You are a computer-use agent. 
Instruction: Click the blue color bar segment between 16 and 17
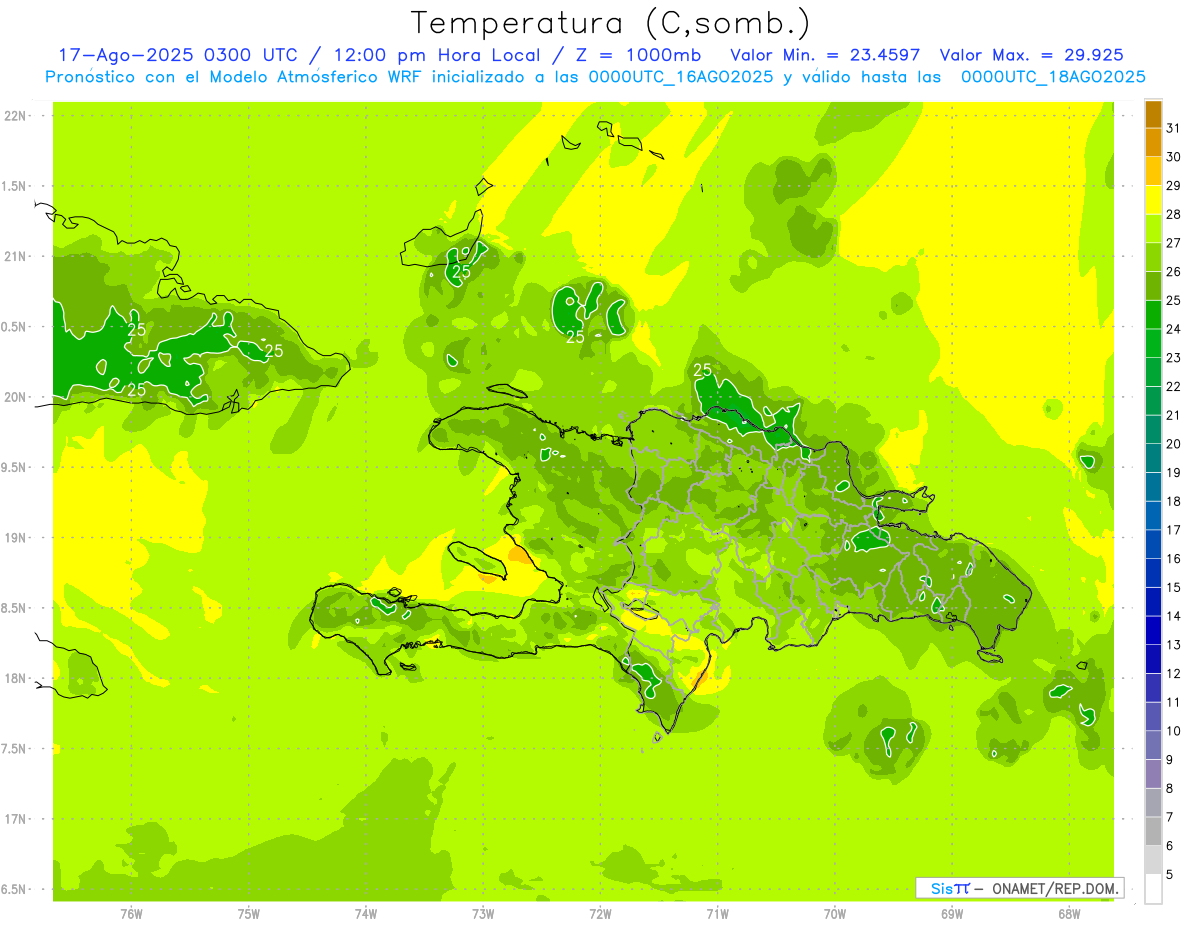(x=1153, y=544)
